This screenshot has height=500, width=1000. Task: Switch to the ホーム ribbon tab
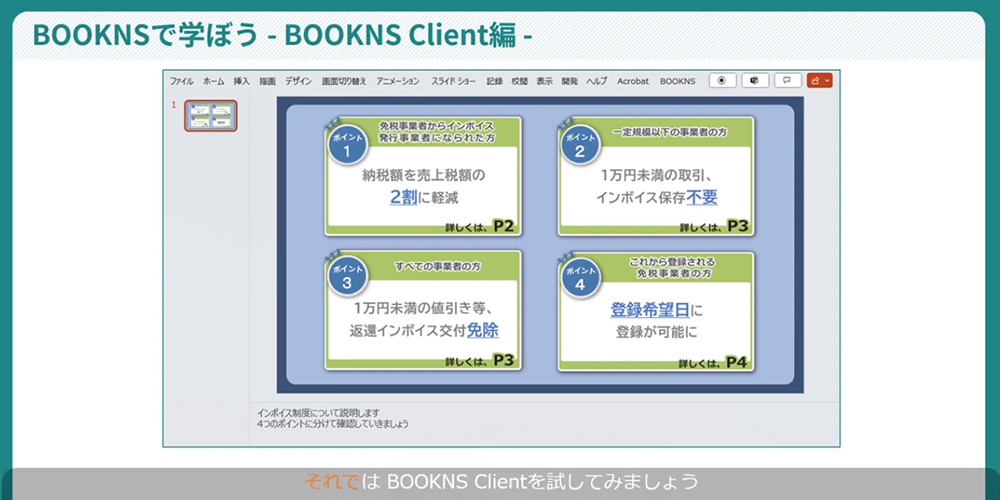pyautogui.click(x=214, y=82)
